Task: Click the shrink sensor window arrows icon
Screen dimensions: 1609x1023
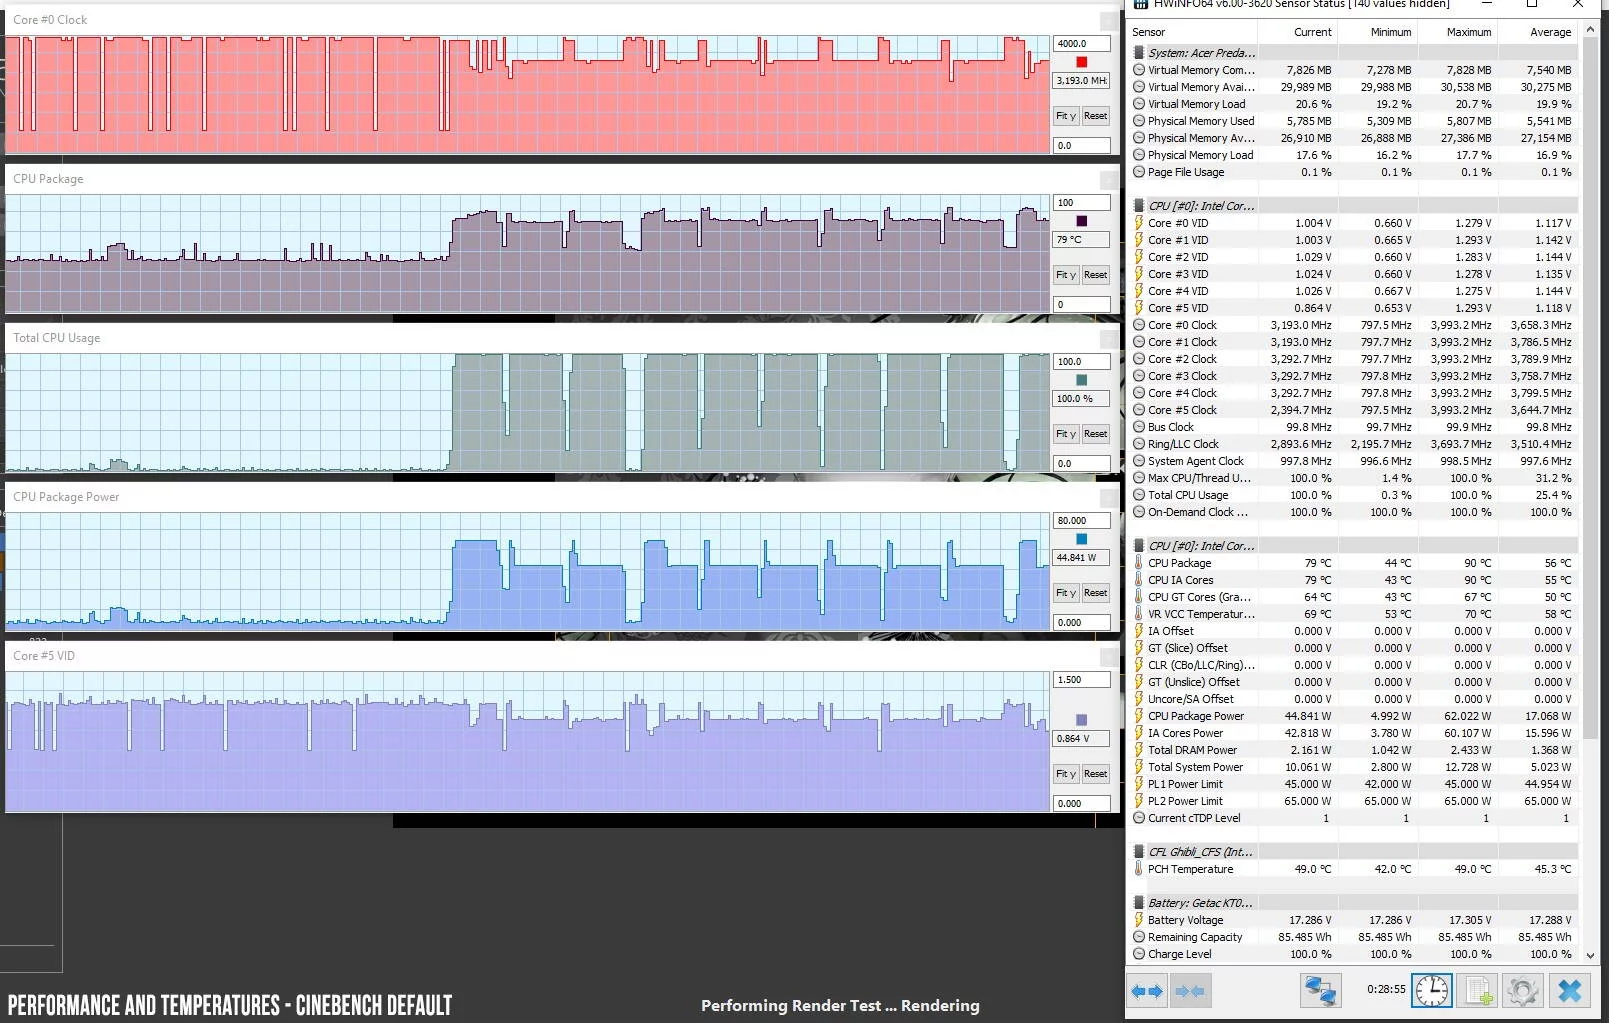Action: [x=1189, y=991]
